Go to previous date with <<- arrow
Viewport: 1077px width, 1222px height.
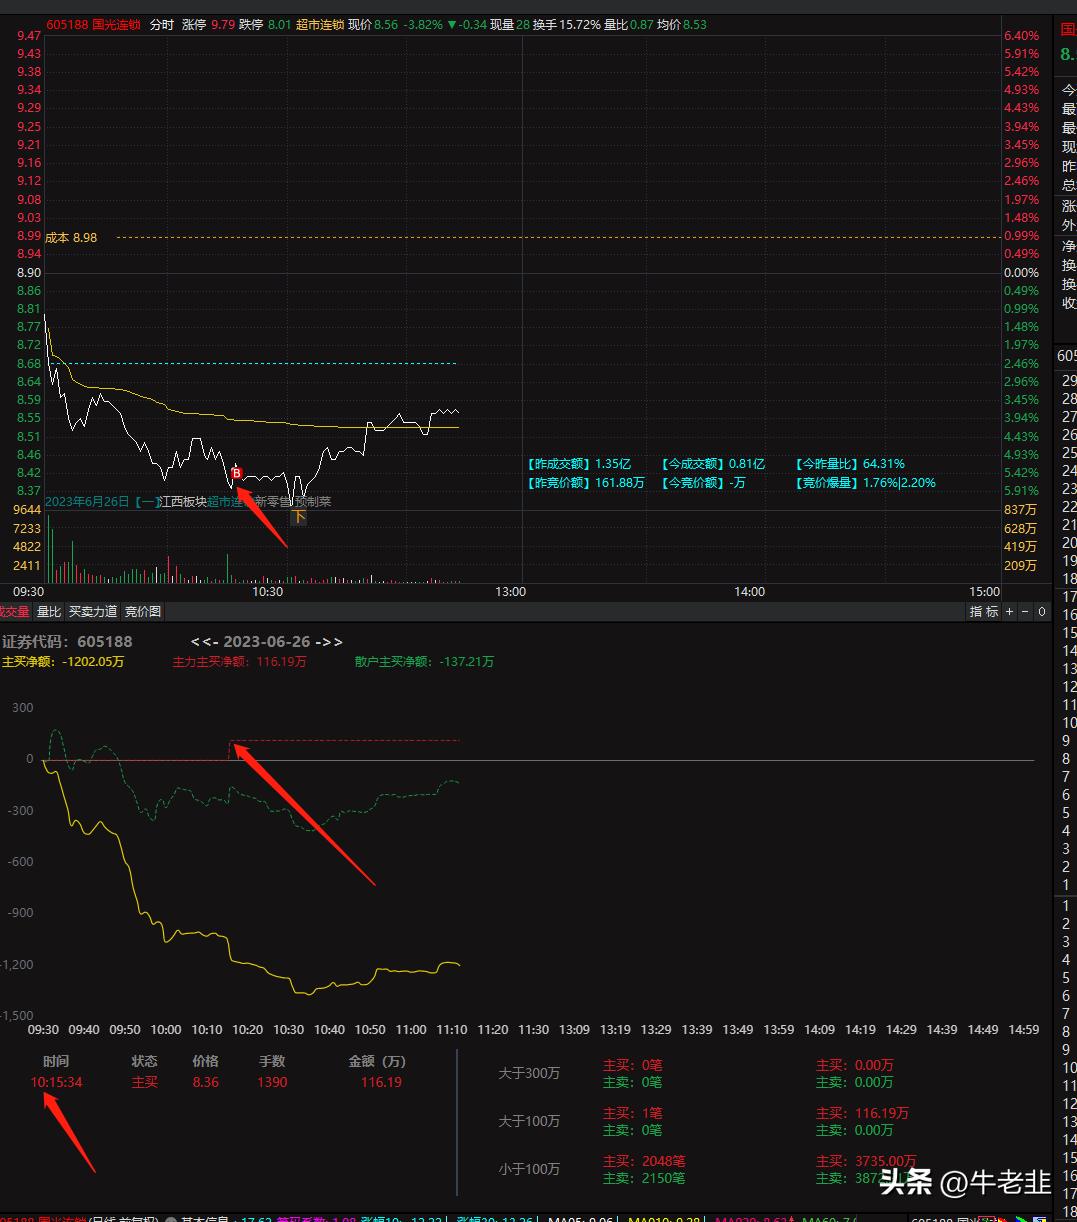click(204, 642)
